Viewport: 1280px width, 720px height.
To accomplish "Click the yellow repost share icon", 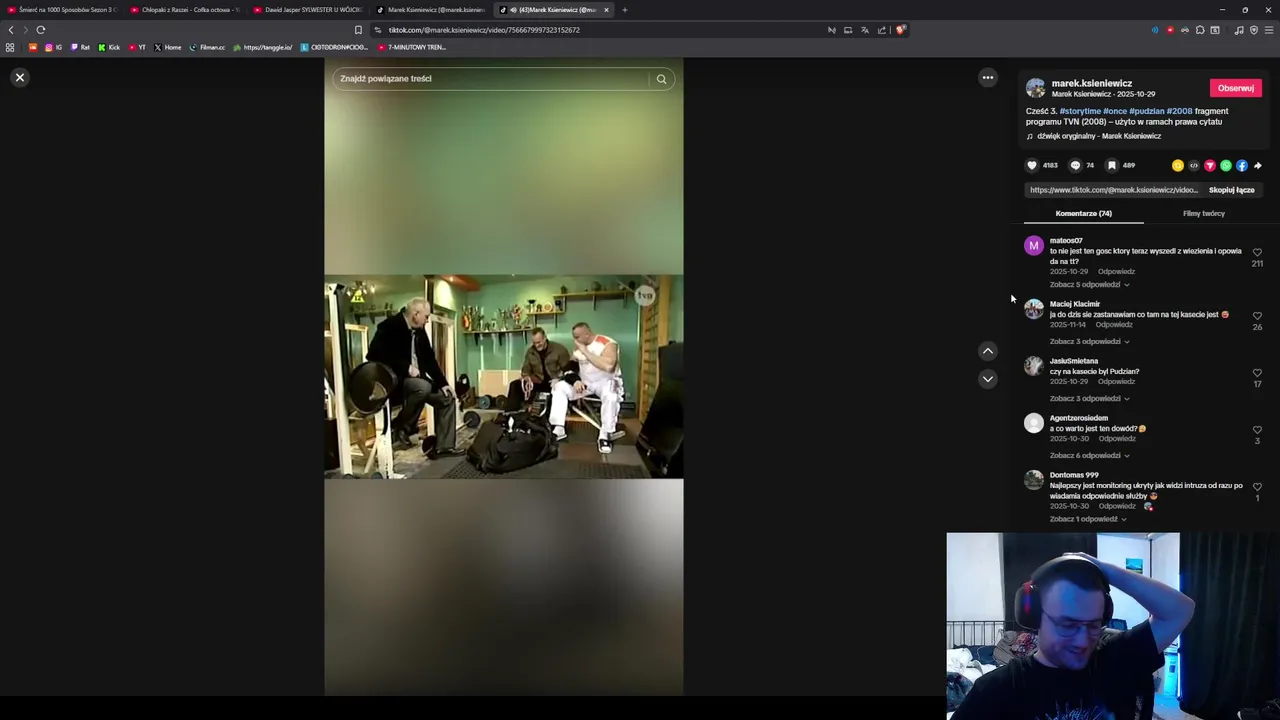I will click(1178, 166).
